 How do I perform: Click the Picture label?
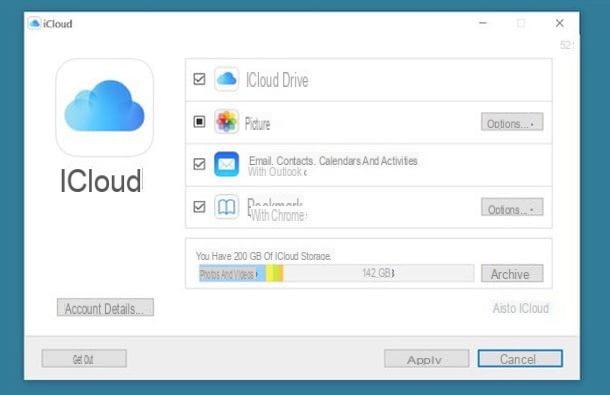click(x=257, y=124)
